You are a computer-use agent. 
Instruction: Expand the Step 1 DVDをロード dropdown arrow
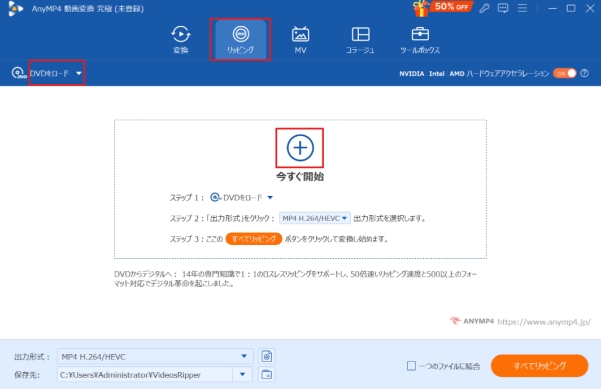tap(270, 198)
